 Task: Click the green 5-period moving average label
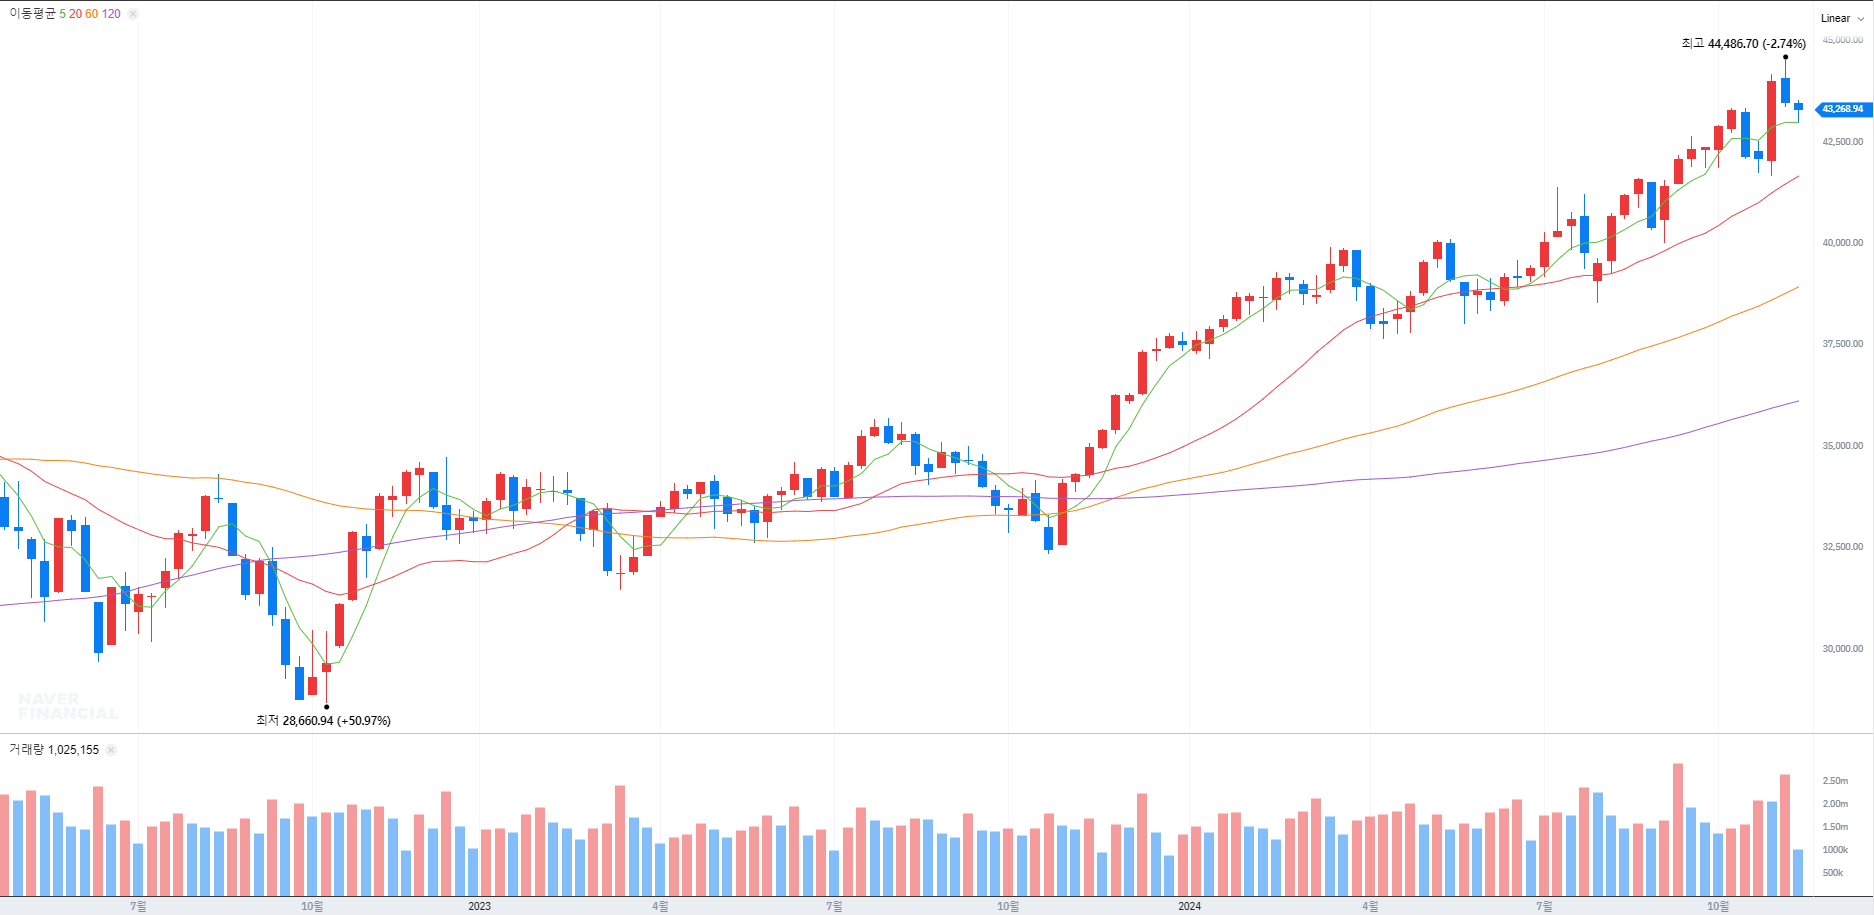62,14
